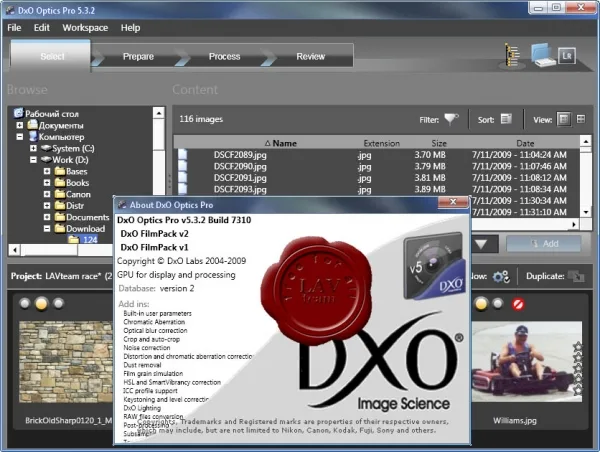The height and width of the screenshot is (452, 600).
Task: Open the File menu
Action: click(x=14, y=28)
